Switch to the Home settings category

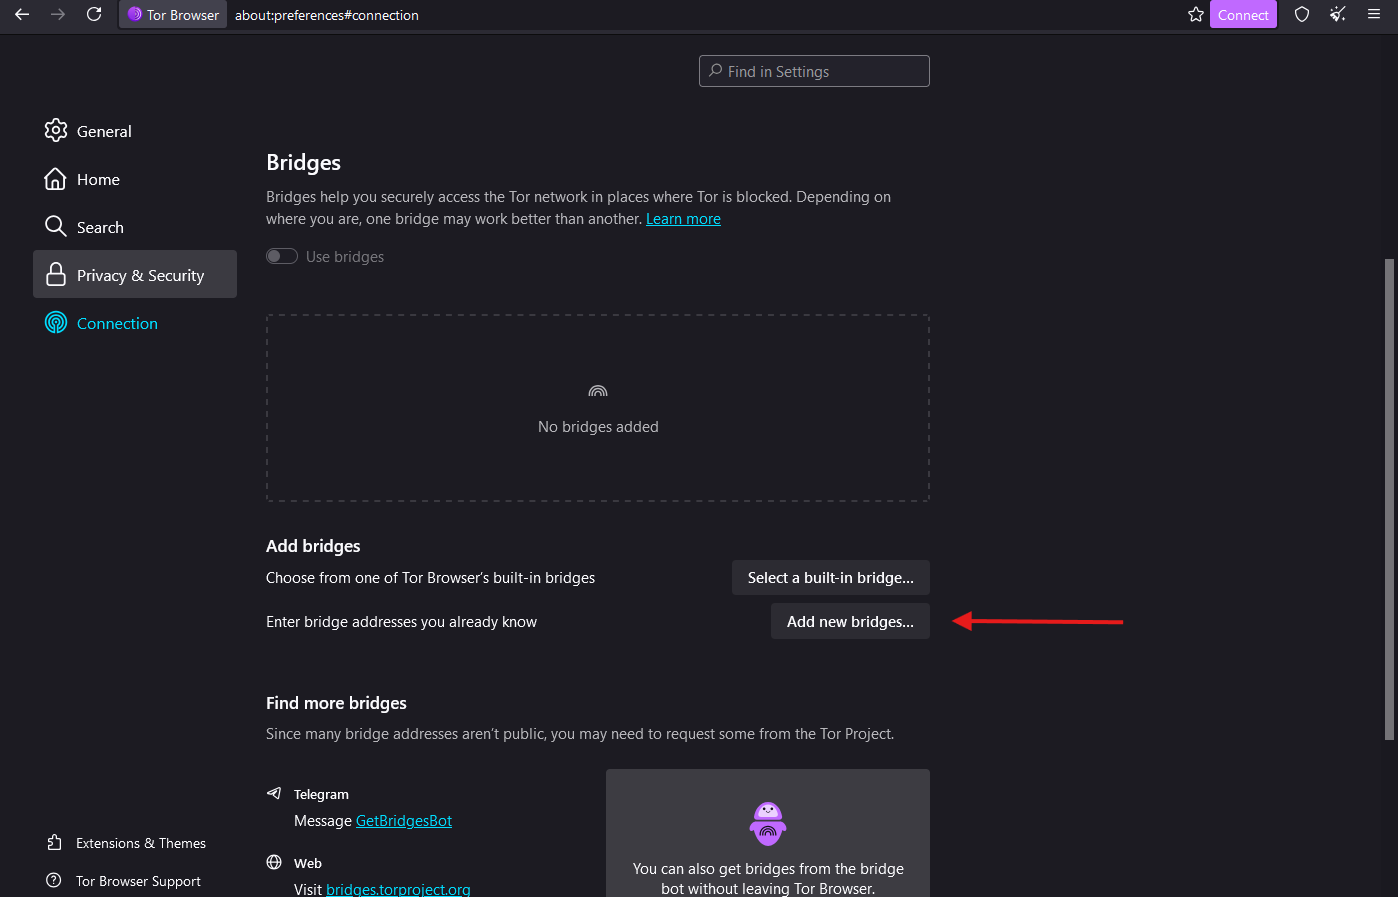(x=98, y=180)
